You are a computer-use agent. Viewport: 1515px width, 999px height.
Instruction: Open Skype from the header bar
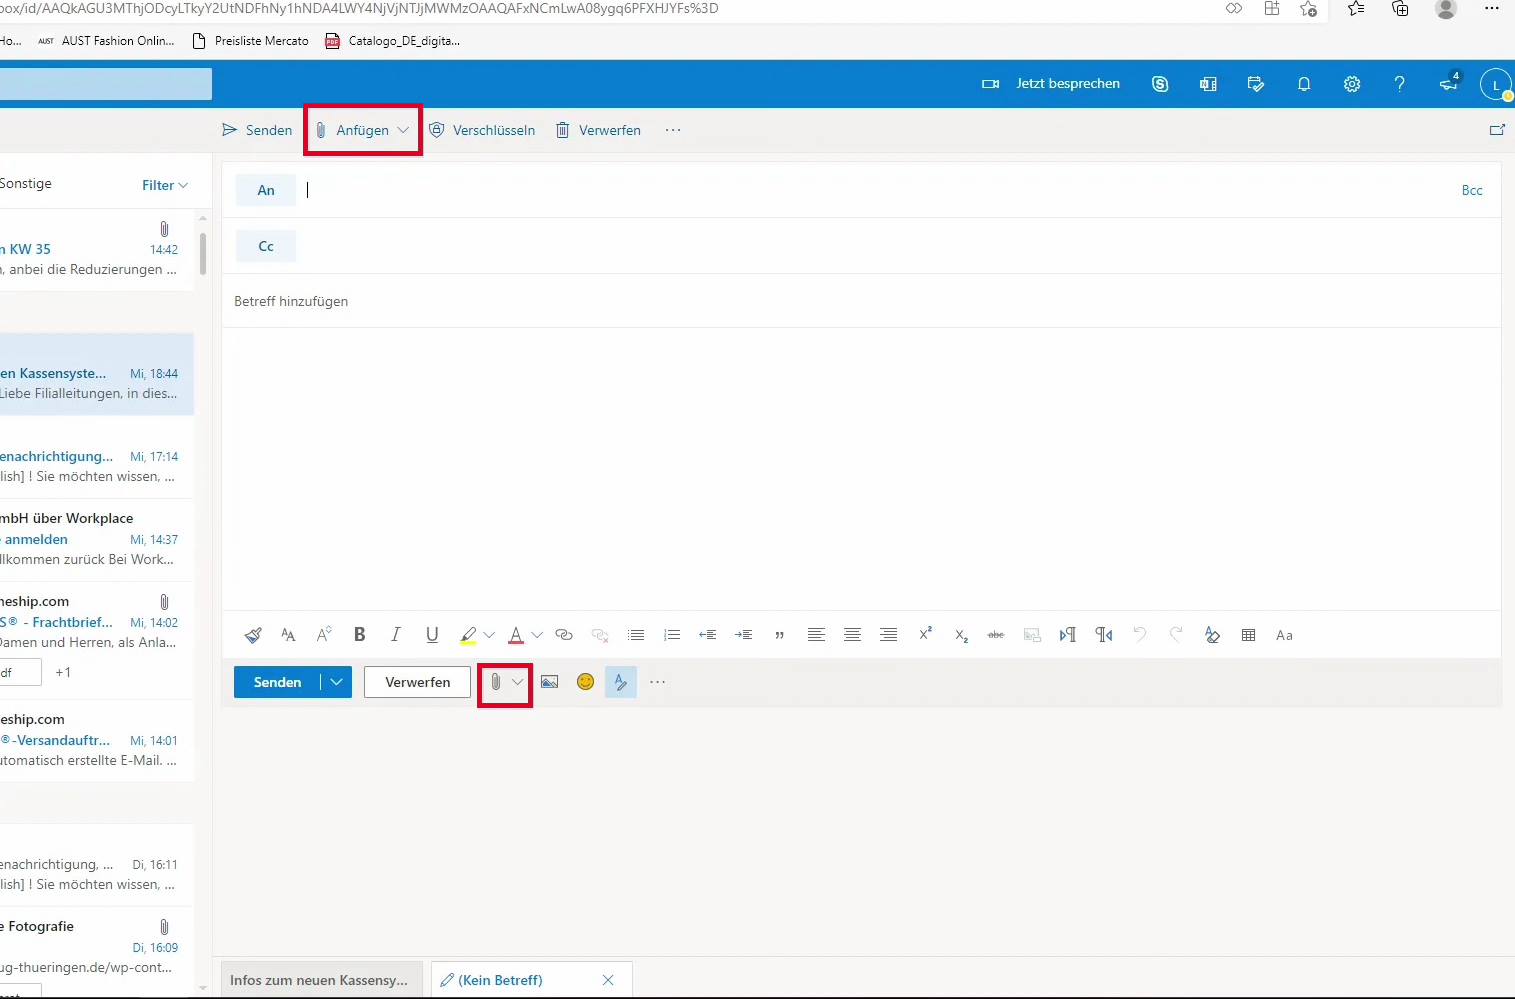(x=1160, y=84)
